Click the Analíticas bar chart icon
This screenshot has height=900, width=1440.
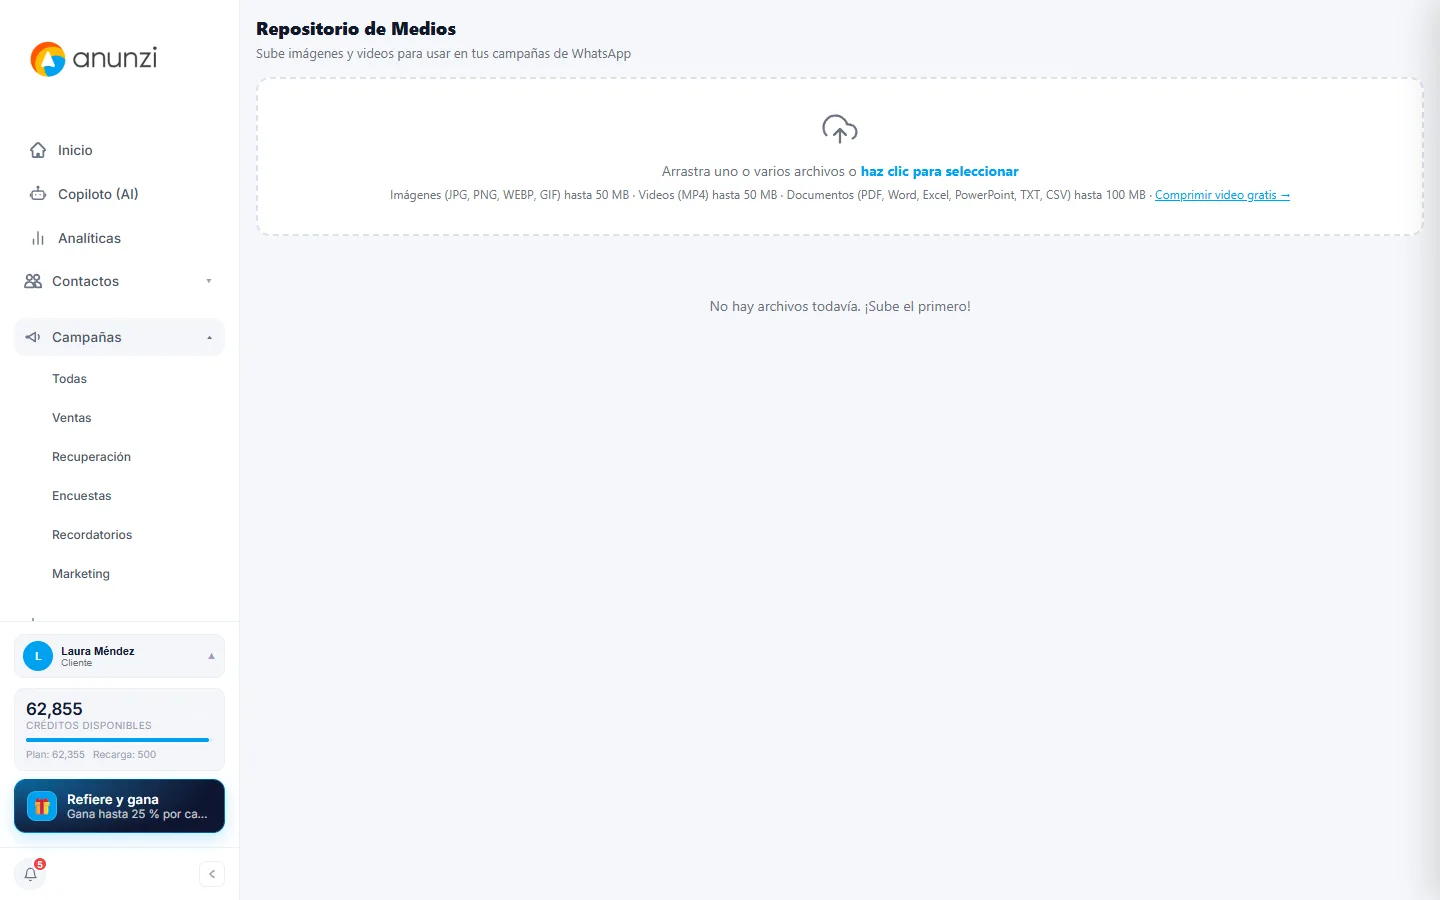point(38,238)
